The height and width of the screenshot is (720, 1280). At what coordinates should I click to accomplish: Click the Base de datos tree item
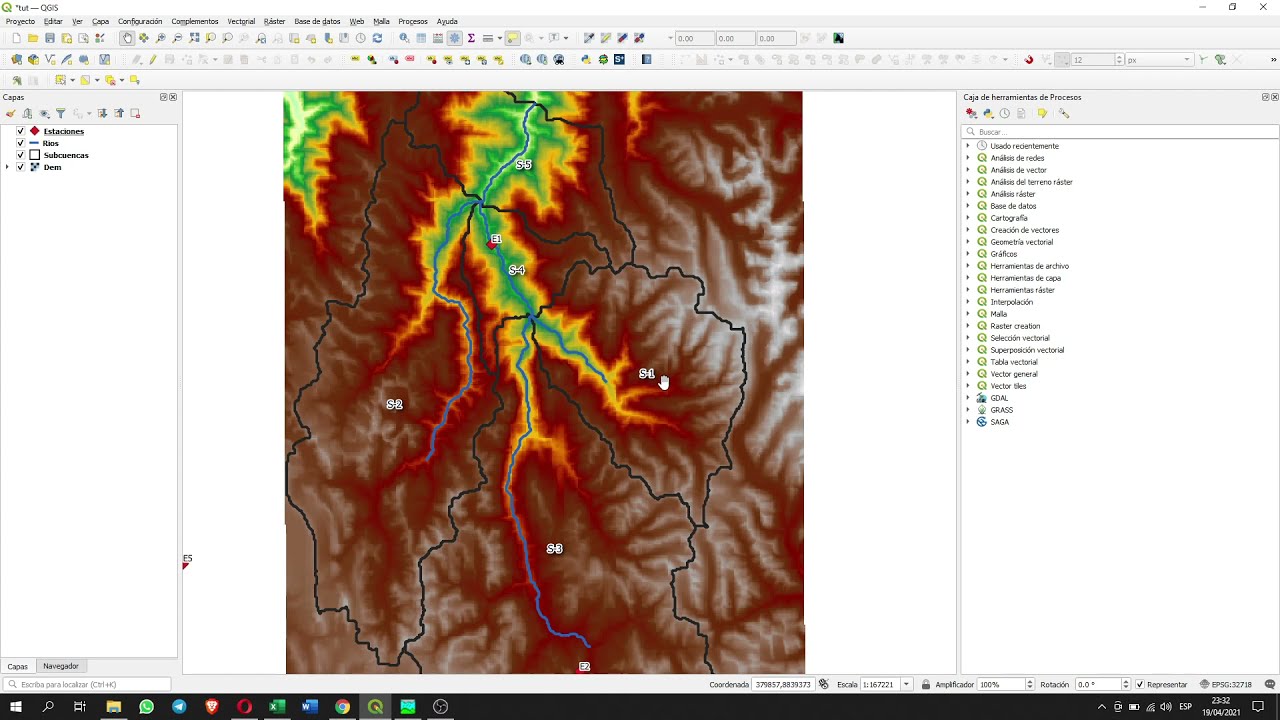1013,206
